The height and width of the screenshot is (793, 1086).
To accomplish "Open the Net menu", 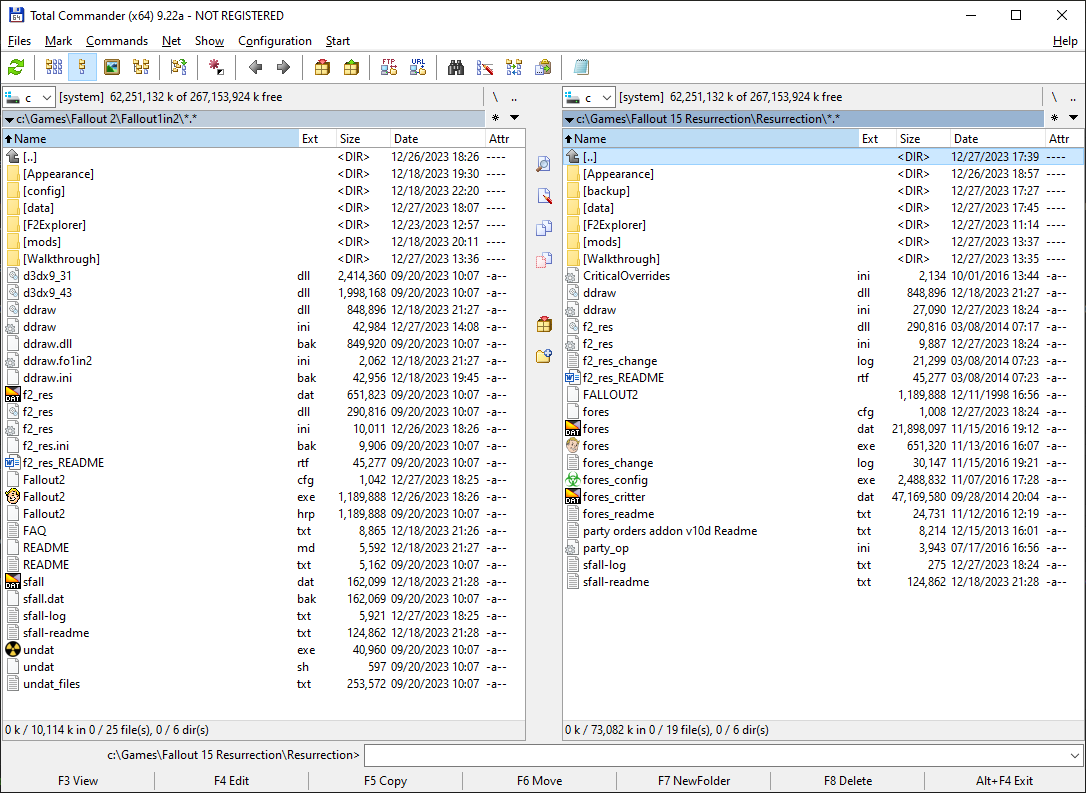I will click(x=171, y=41).
